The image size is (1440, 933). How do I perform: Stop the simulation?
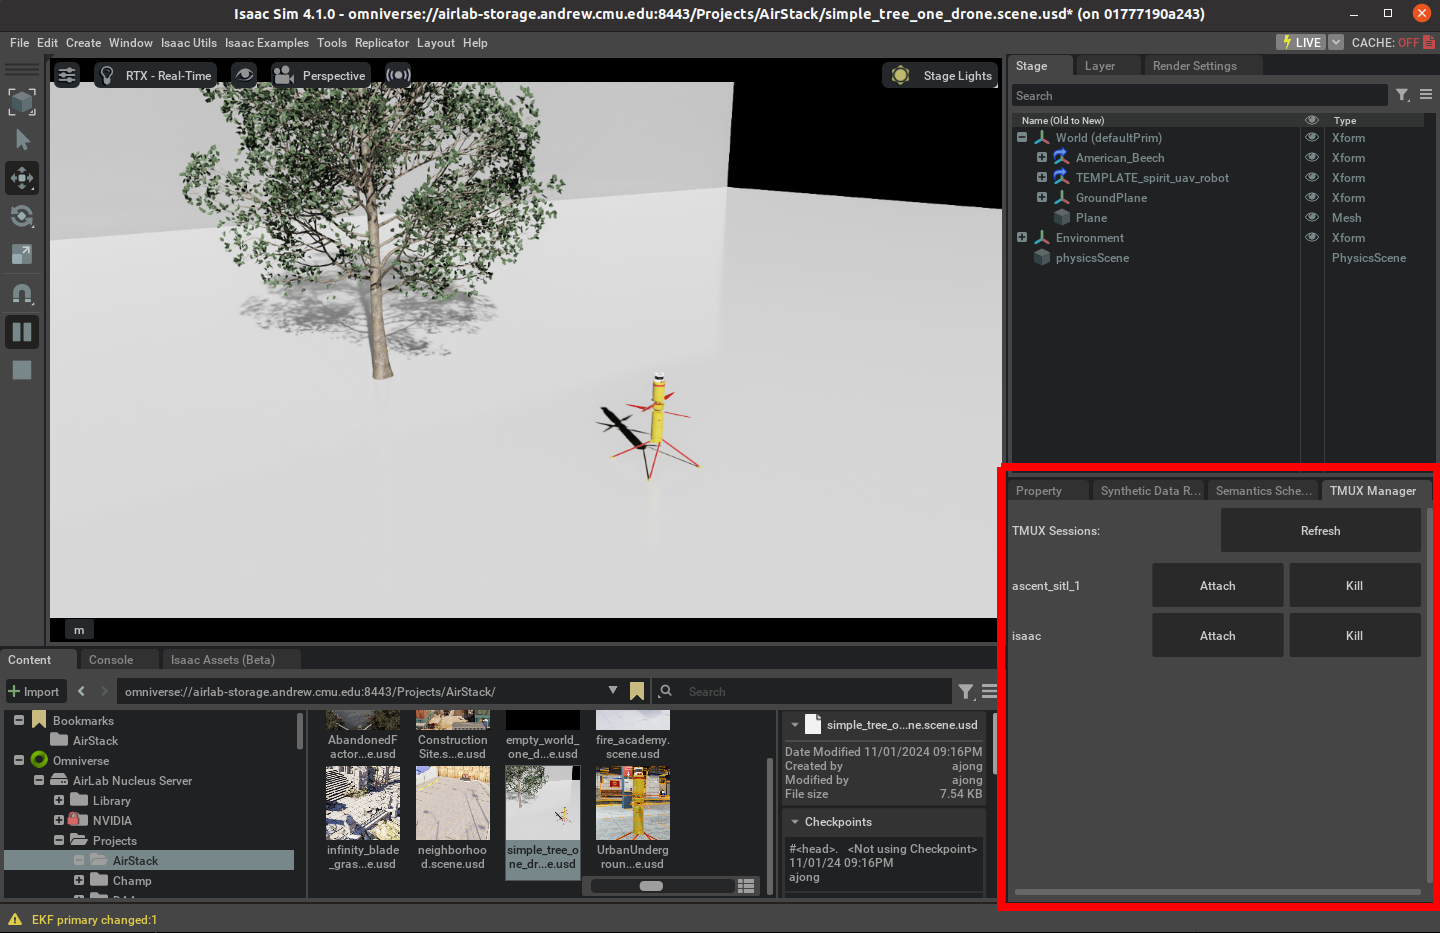click(x=22, y=370)
